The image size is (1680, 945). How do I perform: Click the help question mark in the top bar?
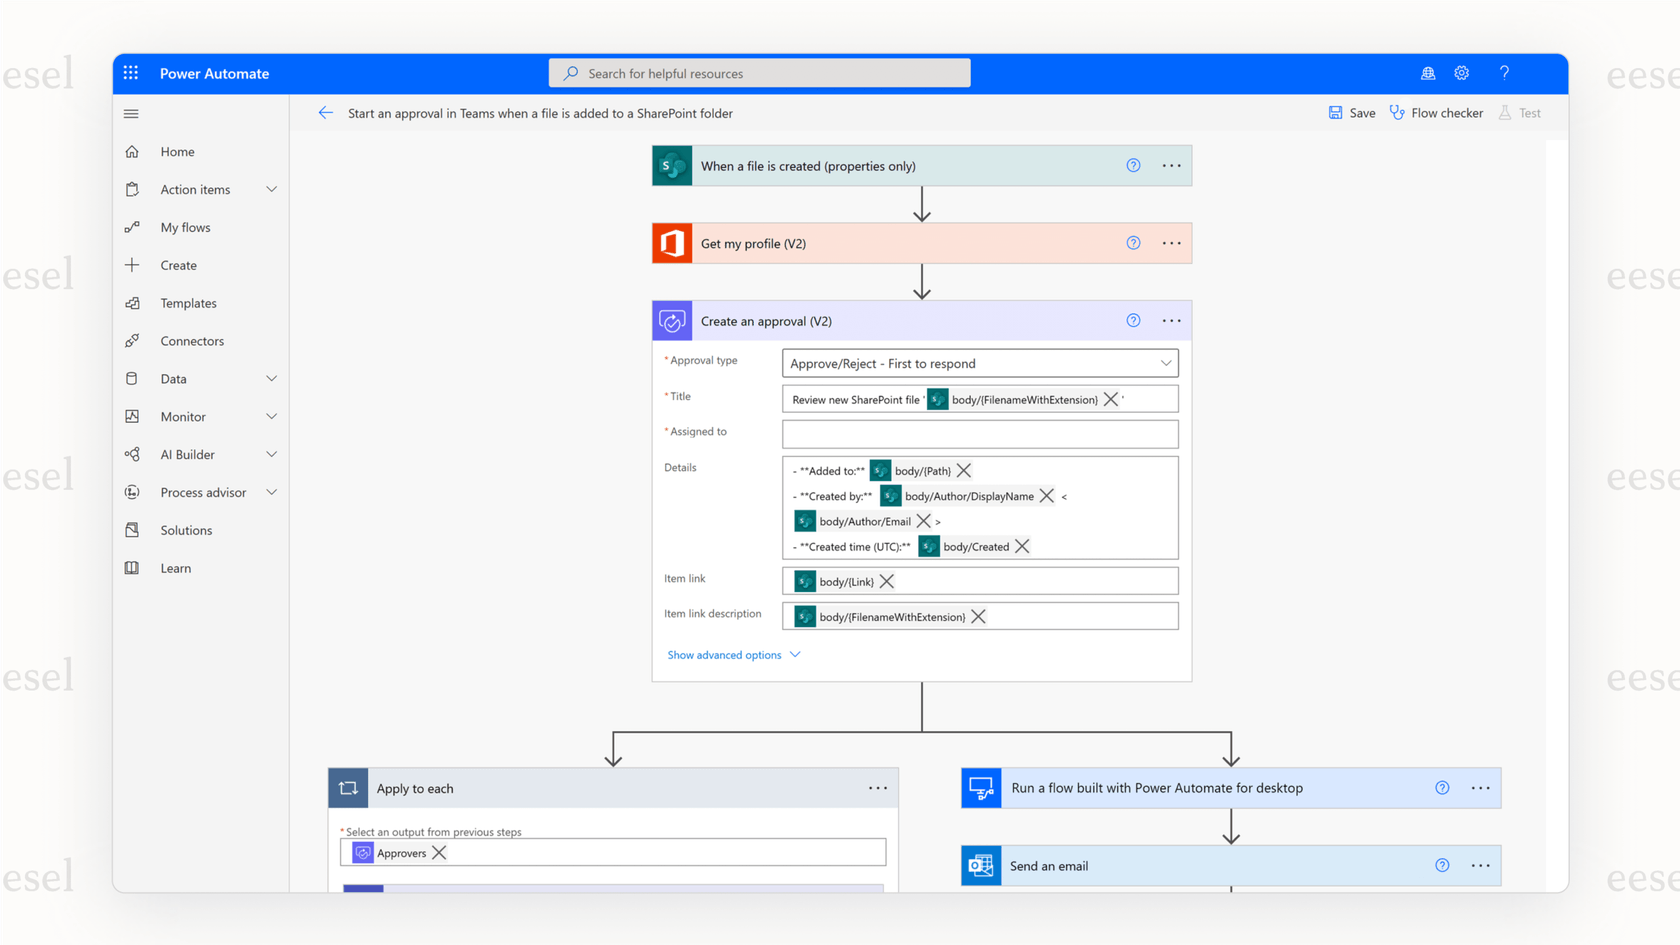pos(1504,73)
